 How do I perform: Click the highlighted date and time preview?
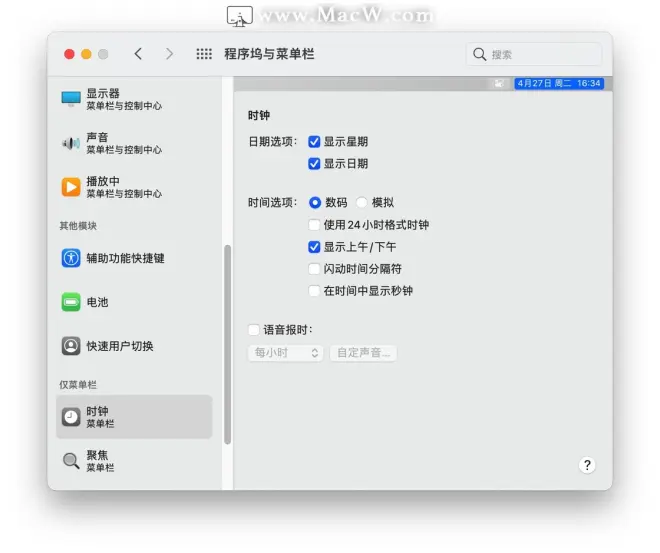coord(559,83)
